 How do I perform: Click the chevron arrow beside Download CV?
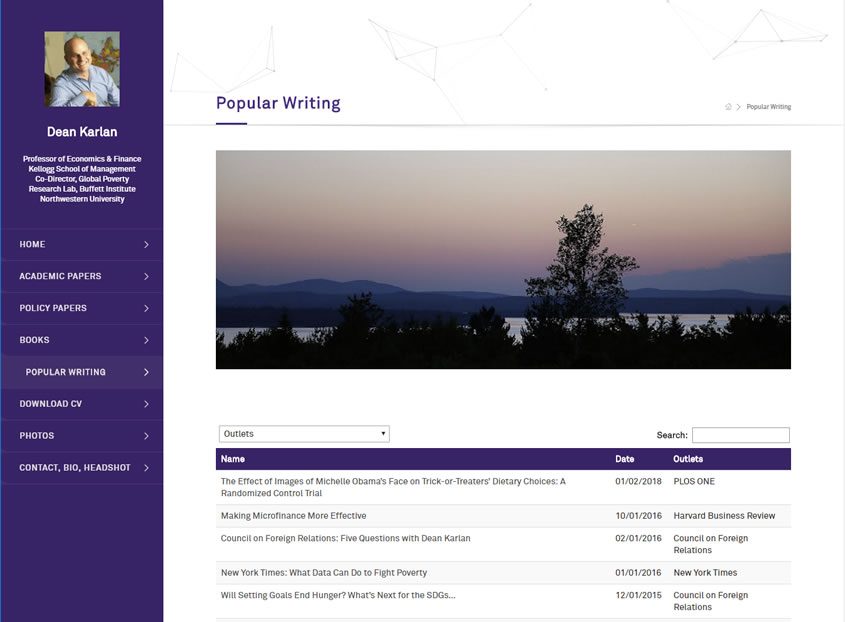146,404
